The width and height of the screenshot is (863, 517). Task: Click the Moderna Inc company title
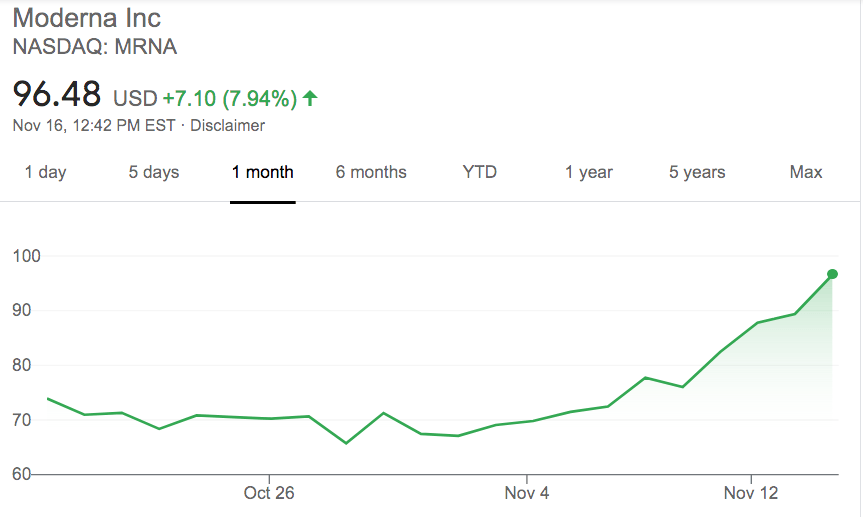click(86, 18)
